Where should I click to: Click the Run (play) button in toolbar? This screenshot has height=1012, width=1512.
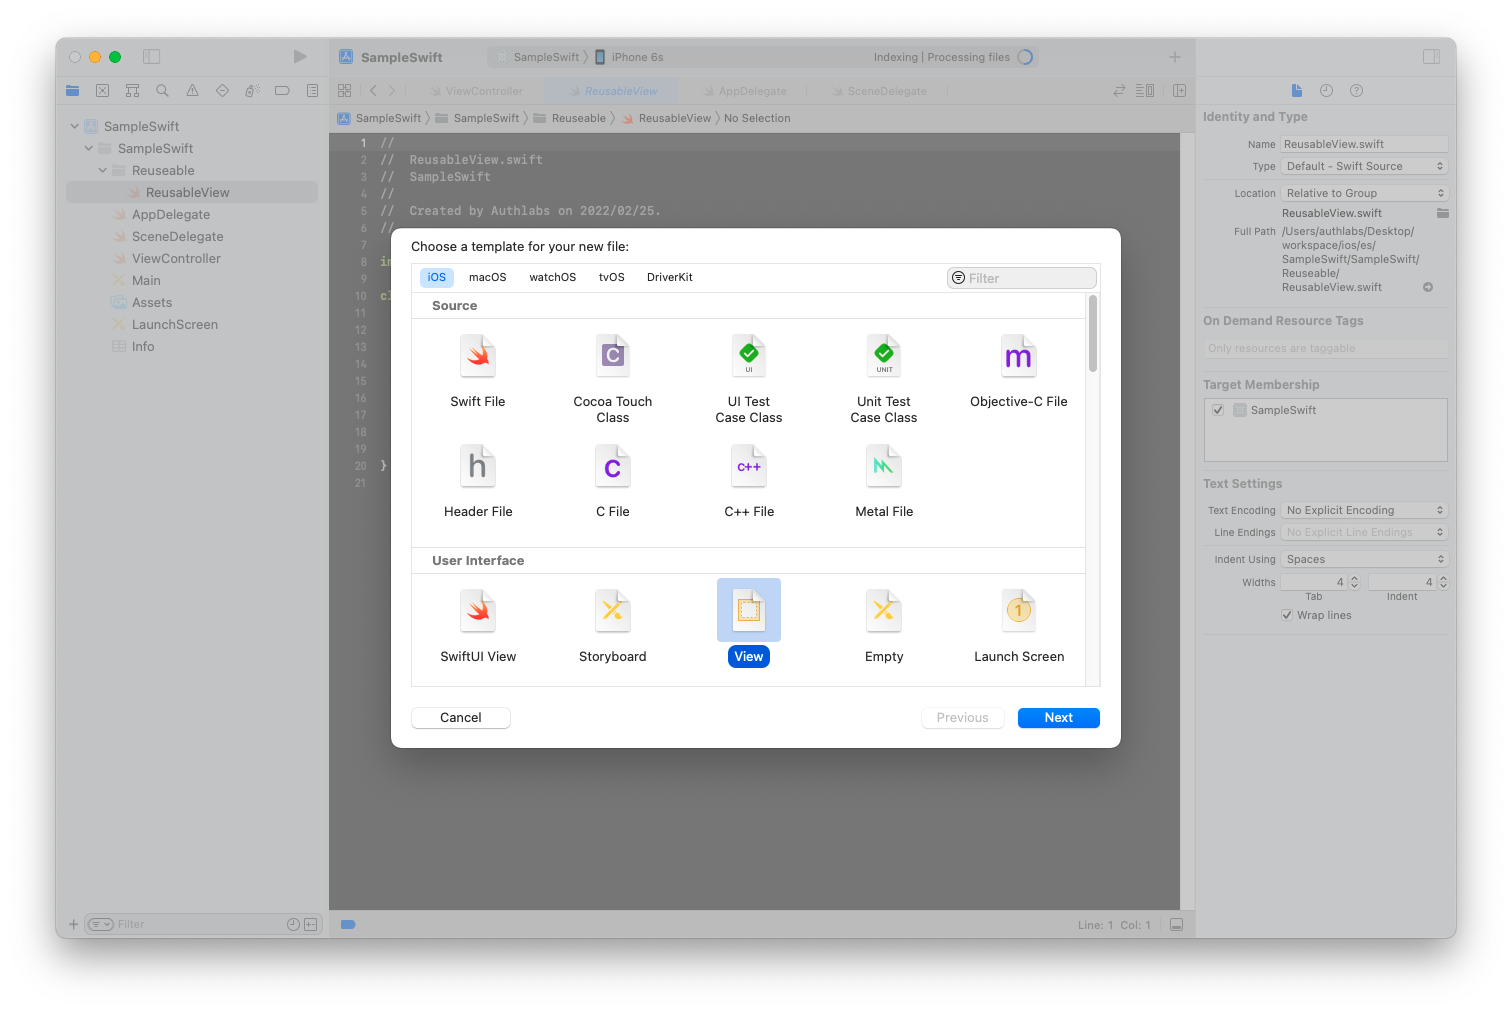tap(300, 57)
